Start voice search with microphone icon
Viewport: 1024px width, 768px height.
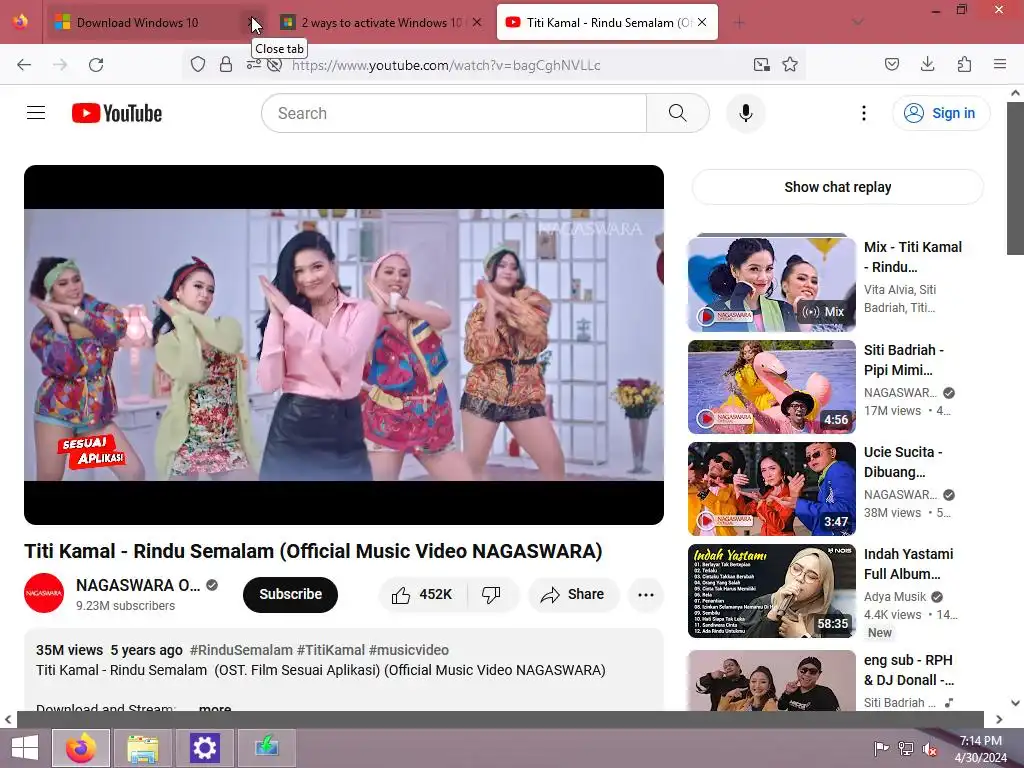[x=745, y=113]
